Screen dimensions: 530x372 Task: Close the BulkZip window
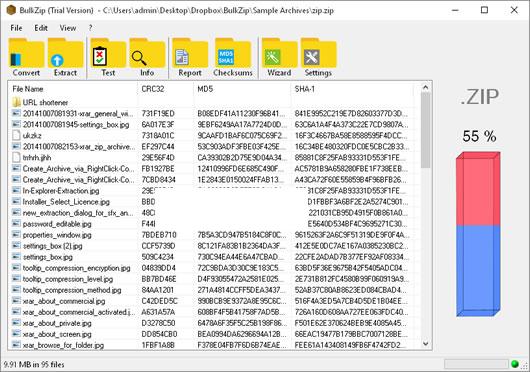pos(514,10)
